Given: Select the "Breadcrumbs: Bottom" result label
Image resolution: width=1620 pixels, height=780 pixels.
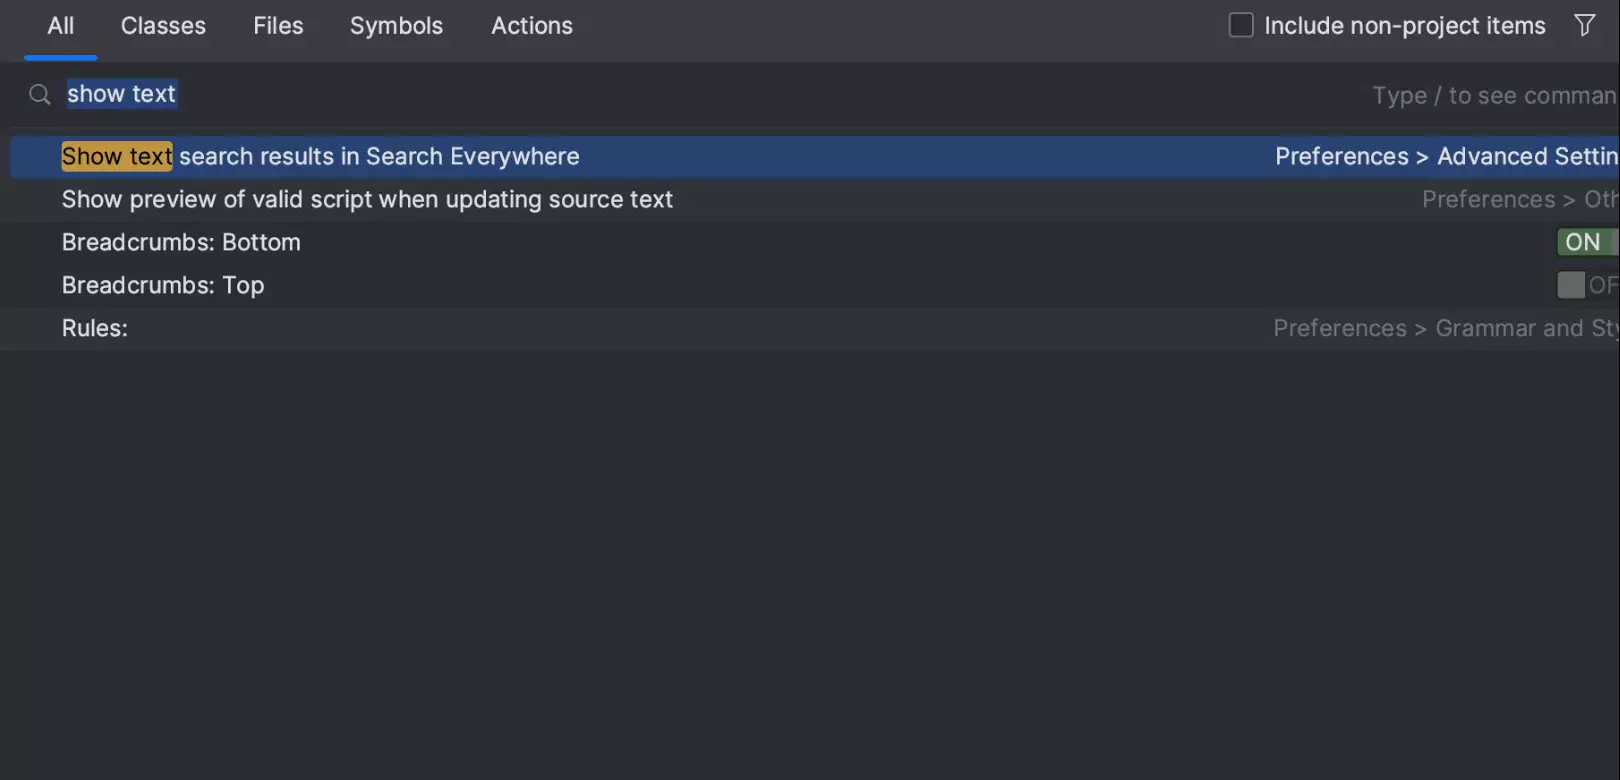Looking at the screenshot, I should (x=181, y=243).
